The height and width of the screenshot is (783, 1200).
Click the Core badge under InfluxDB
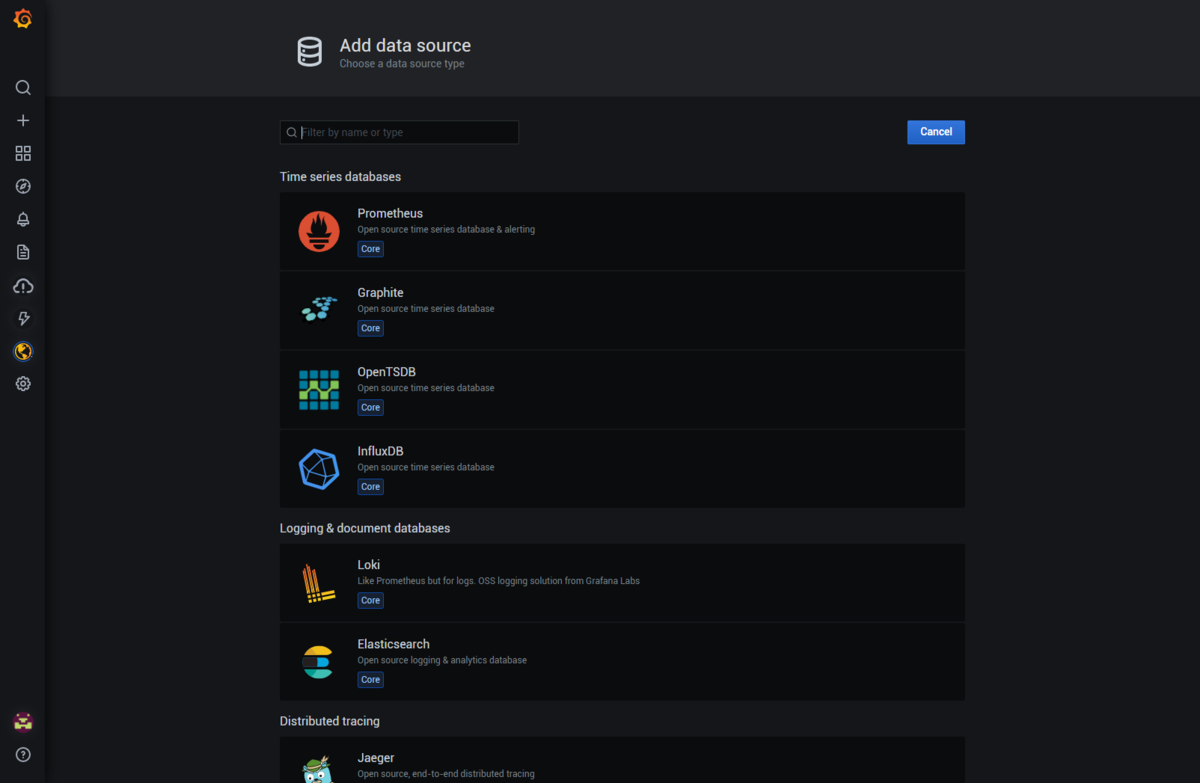tap(371, 486)
